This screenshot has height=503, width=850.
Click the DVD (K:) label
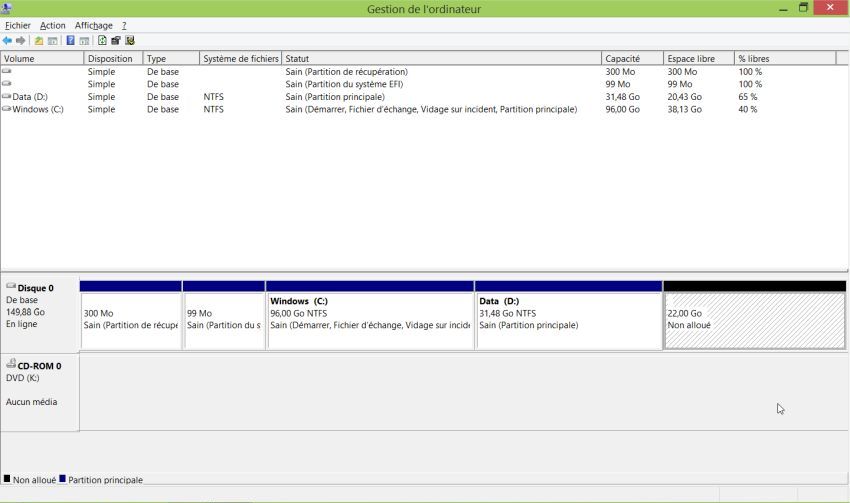coord(23,378)
